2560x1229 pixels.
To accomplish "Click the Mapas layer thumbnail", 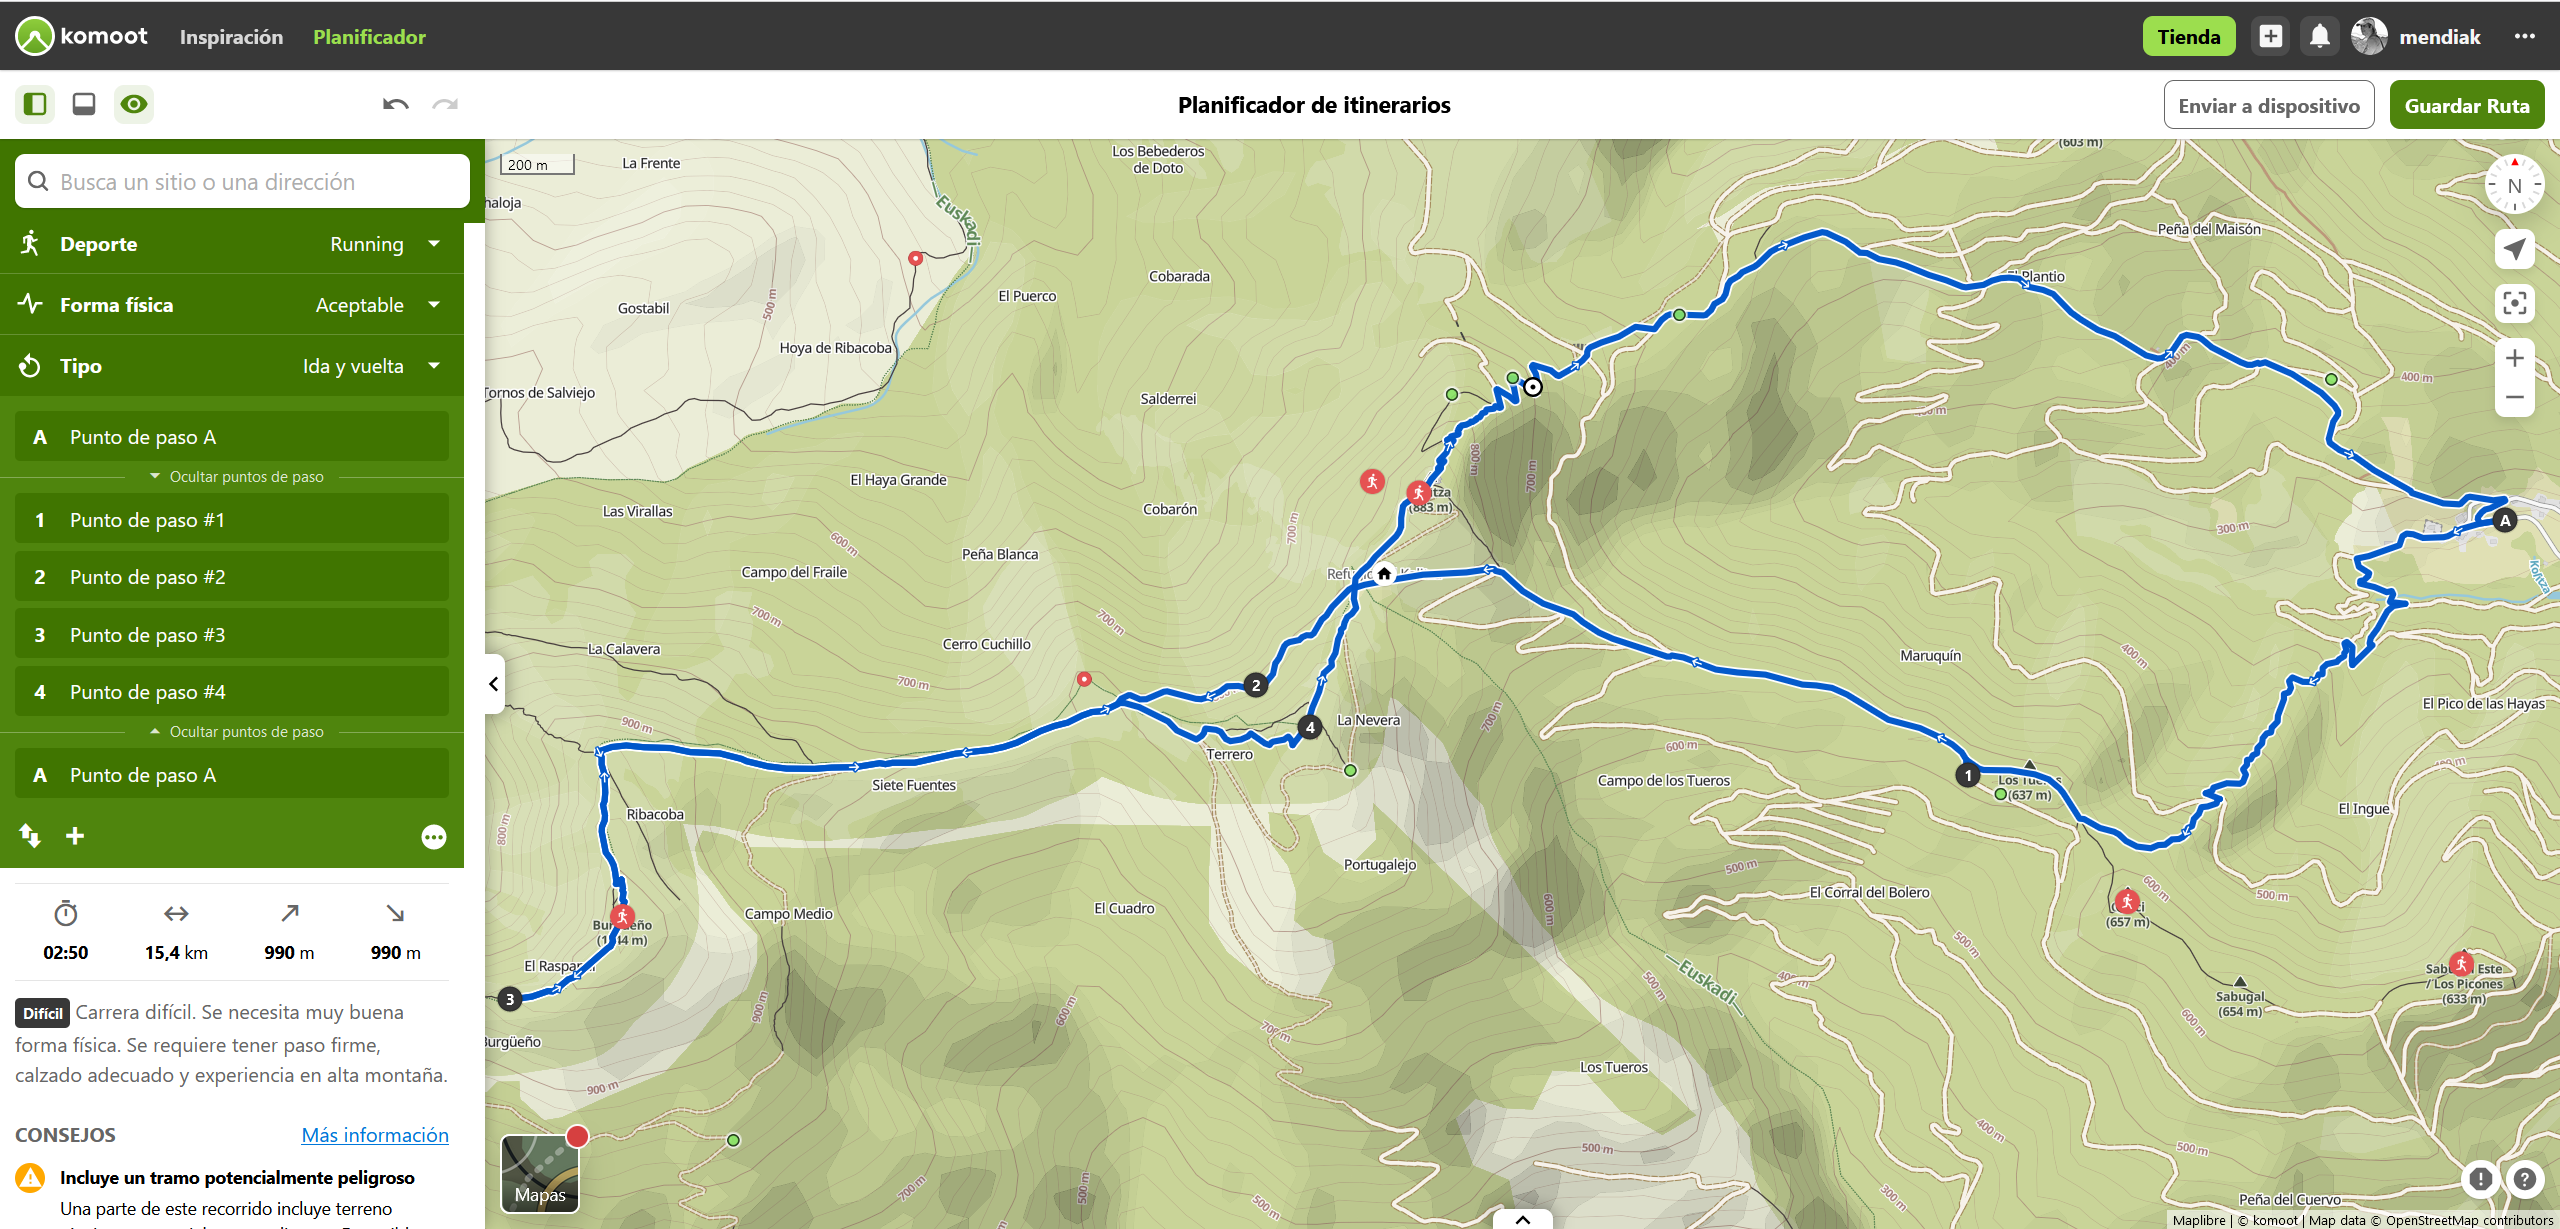I will pos(540,1173).
